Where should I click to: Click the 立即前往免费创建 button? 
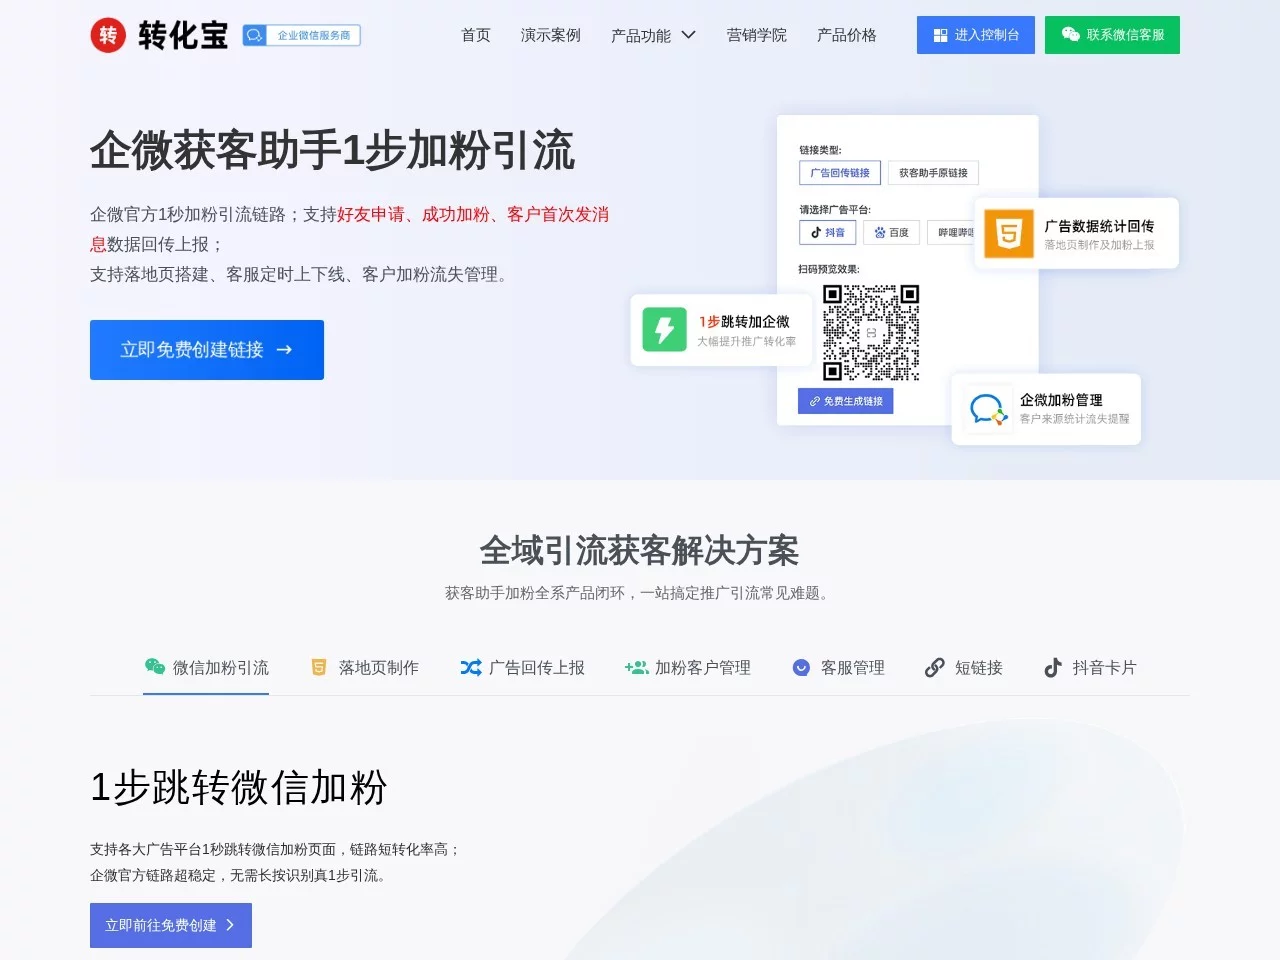coord(171,925)
